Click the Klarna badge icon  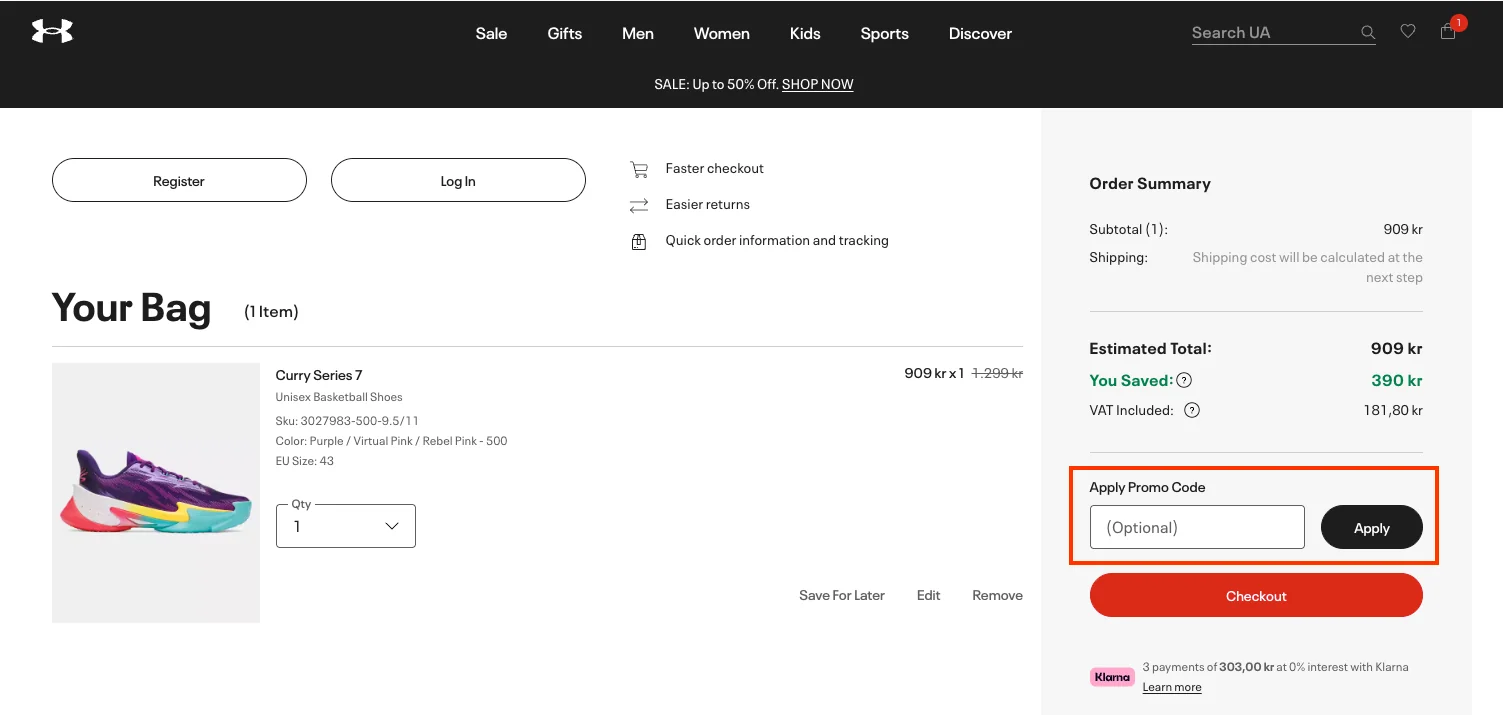coord(1112,677)
